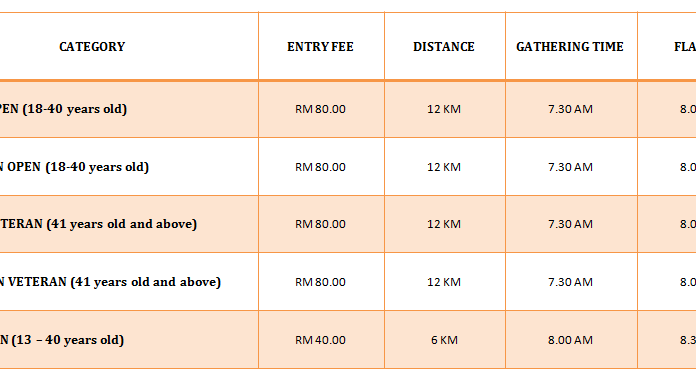Click 'N VETERAN (41 years old and above)' cell
The image size is (696, 380).
pos(129,282)
